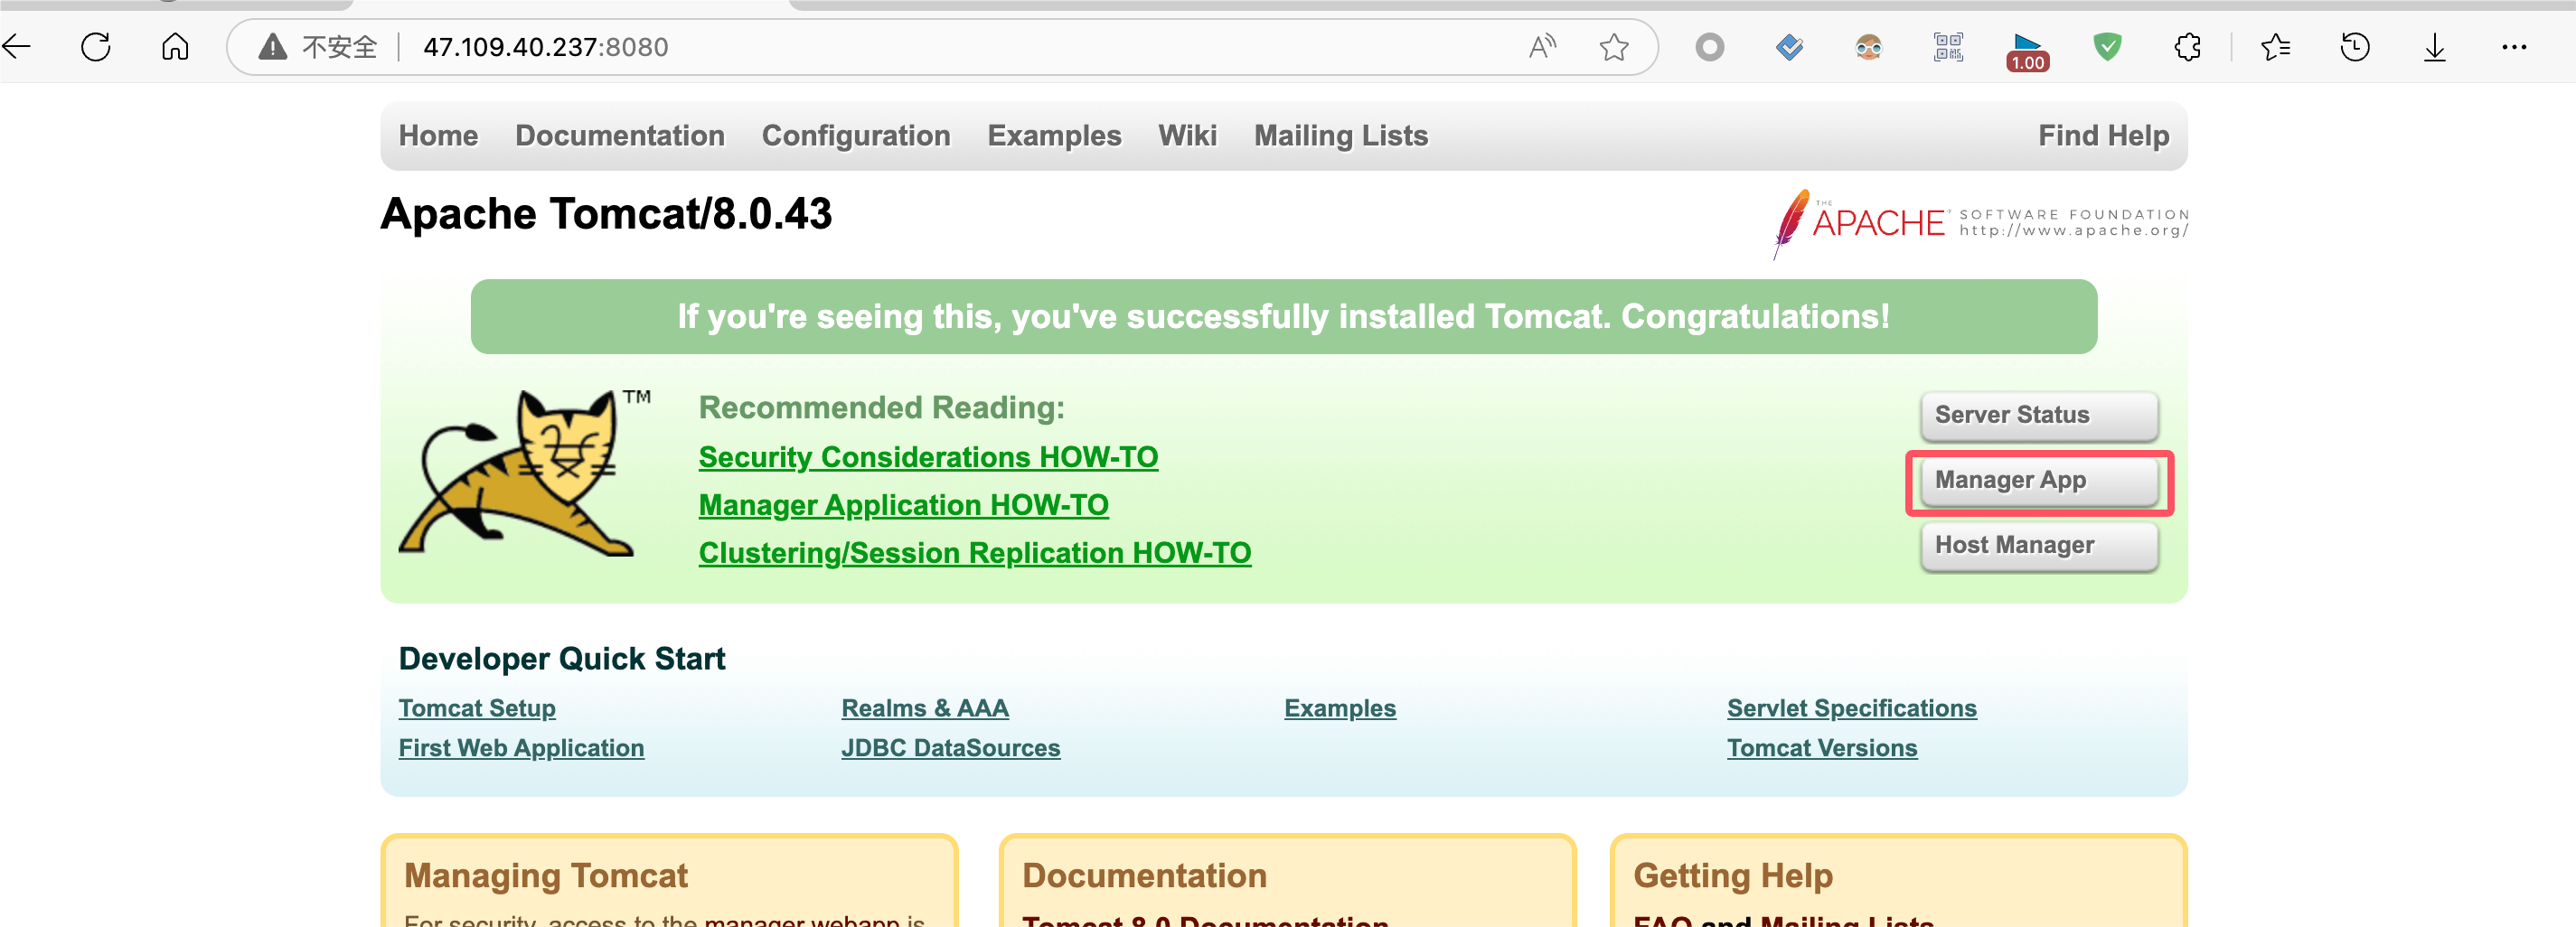Viewport: 2576px width, 927px height.
Task: Reload the page with the refresh icon
Action: coord(96,46)
